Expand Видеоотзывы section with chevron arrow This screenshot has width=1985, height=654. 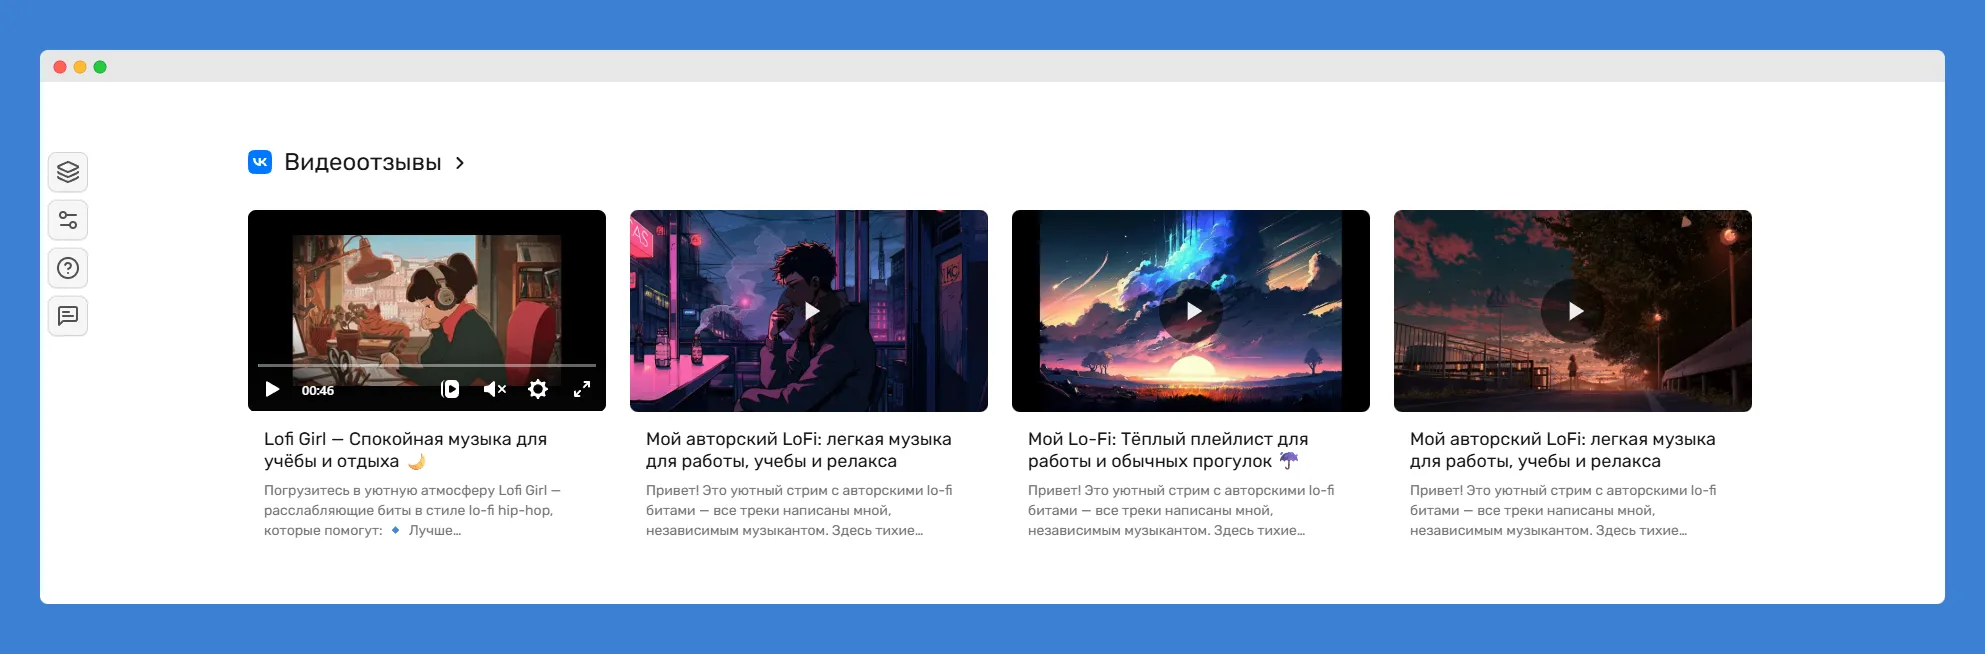coord(460,163)
